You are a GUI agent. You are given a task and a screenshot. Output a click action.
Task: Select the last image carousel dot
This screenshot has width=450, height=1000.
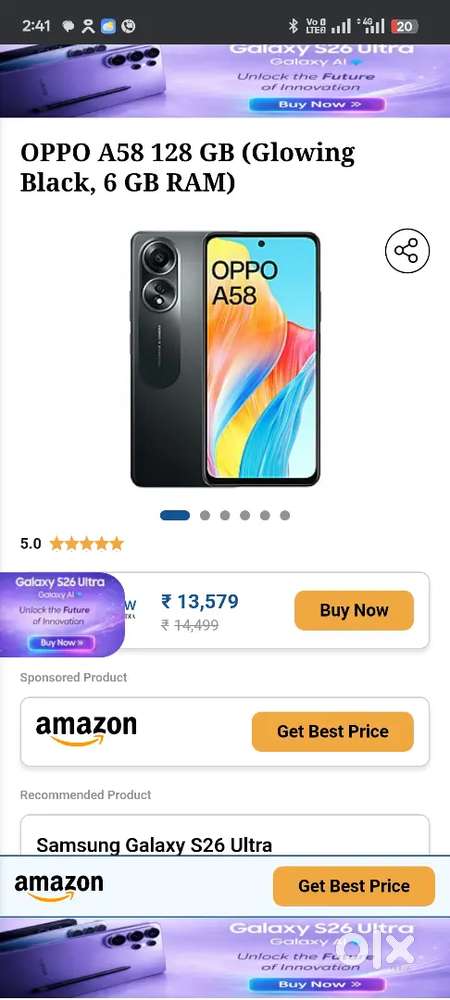[285, 515]
